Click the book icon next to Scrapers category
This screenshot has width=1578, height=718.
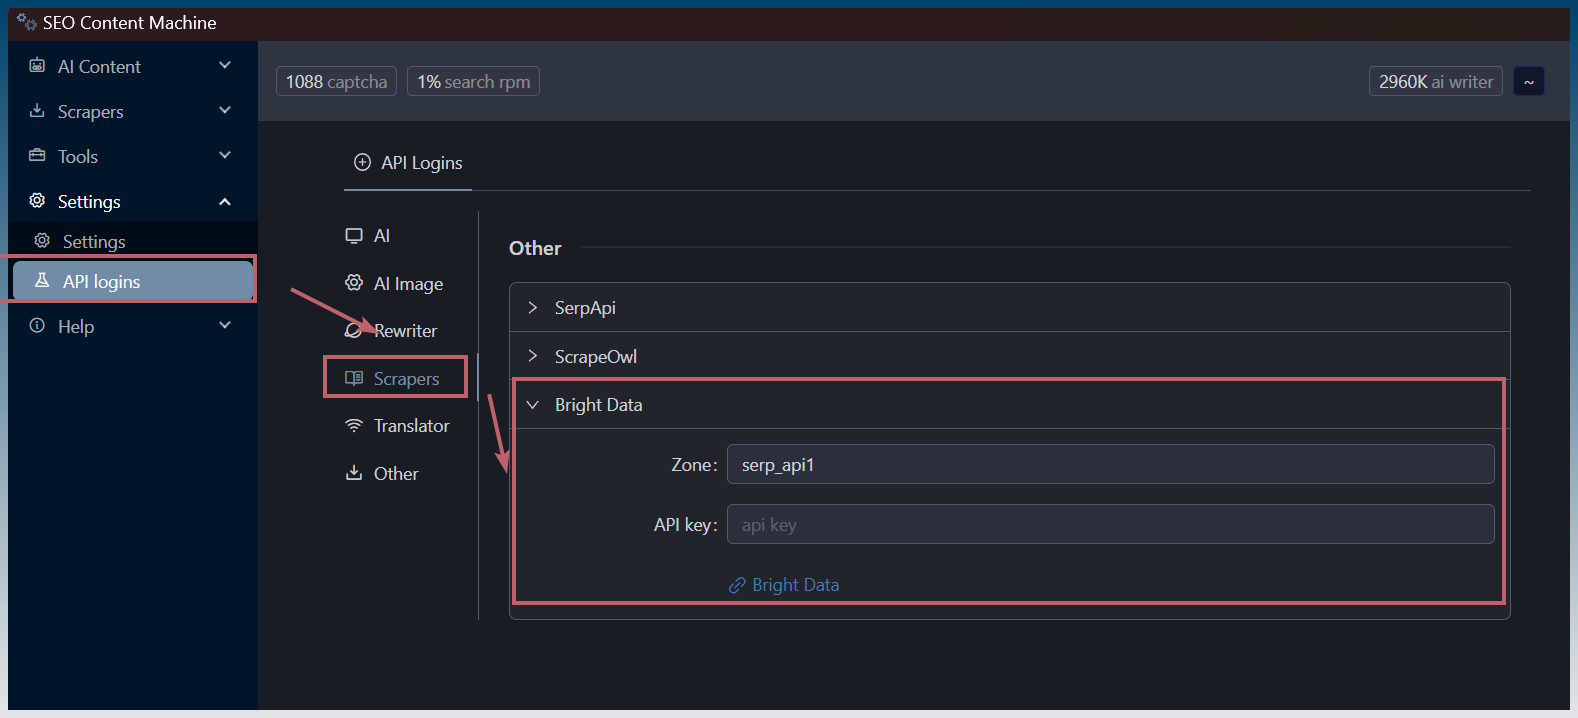(354, 378)
